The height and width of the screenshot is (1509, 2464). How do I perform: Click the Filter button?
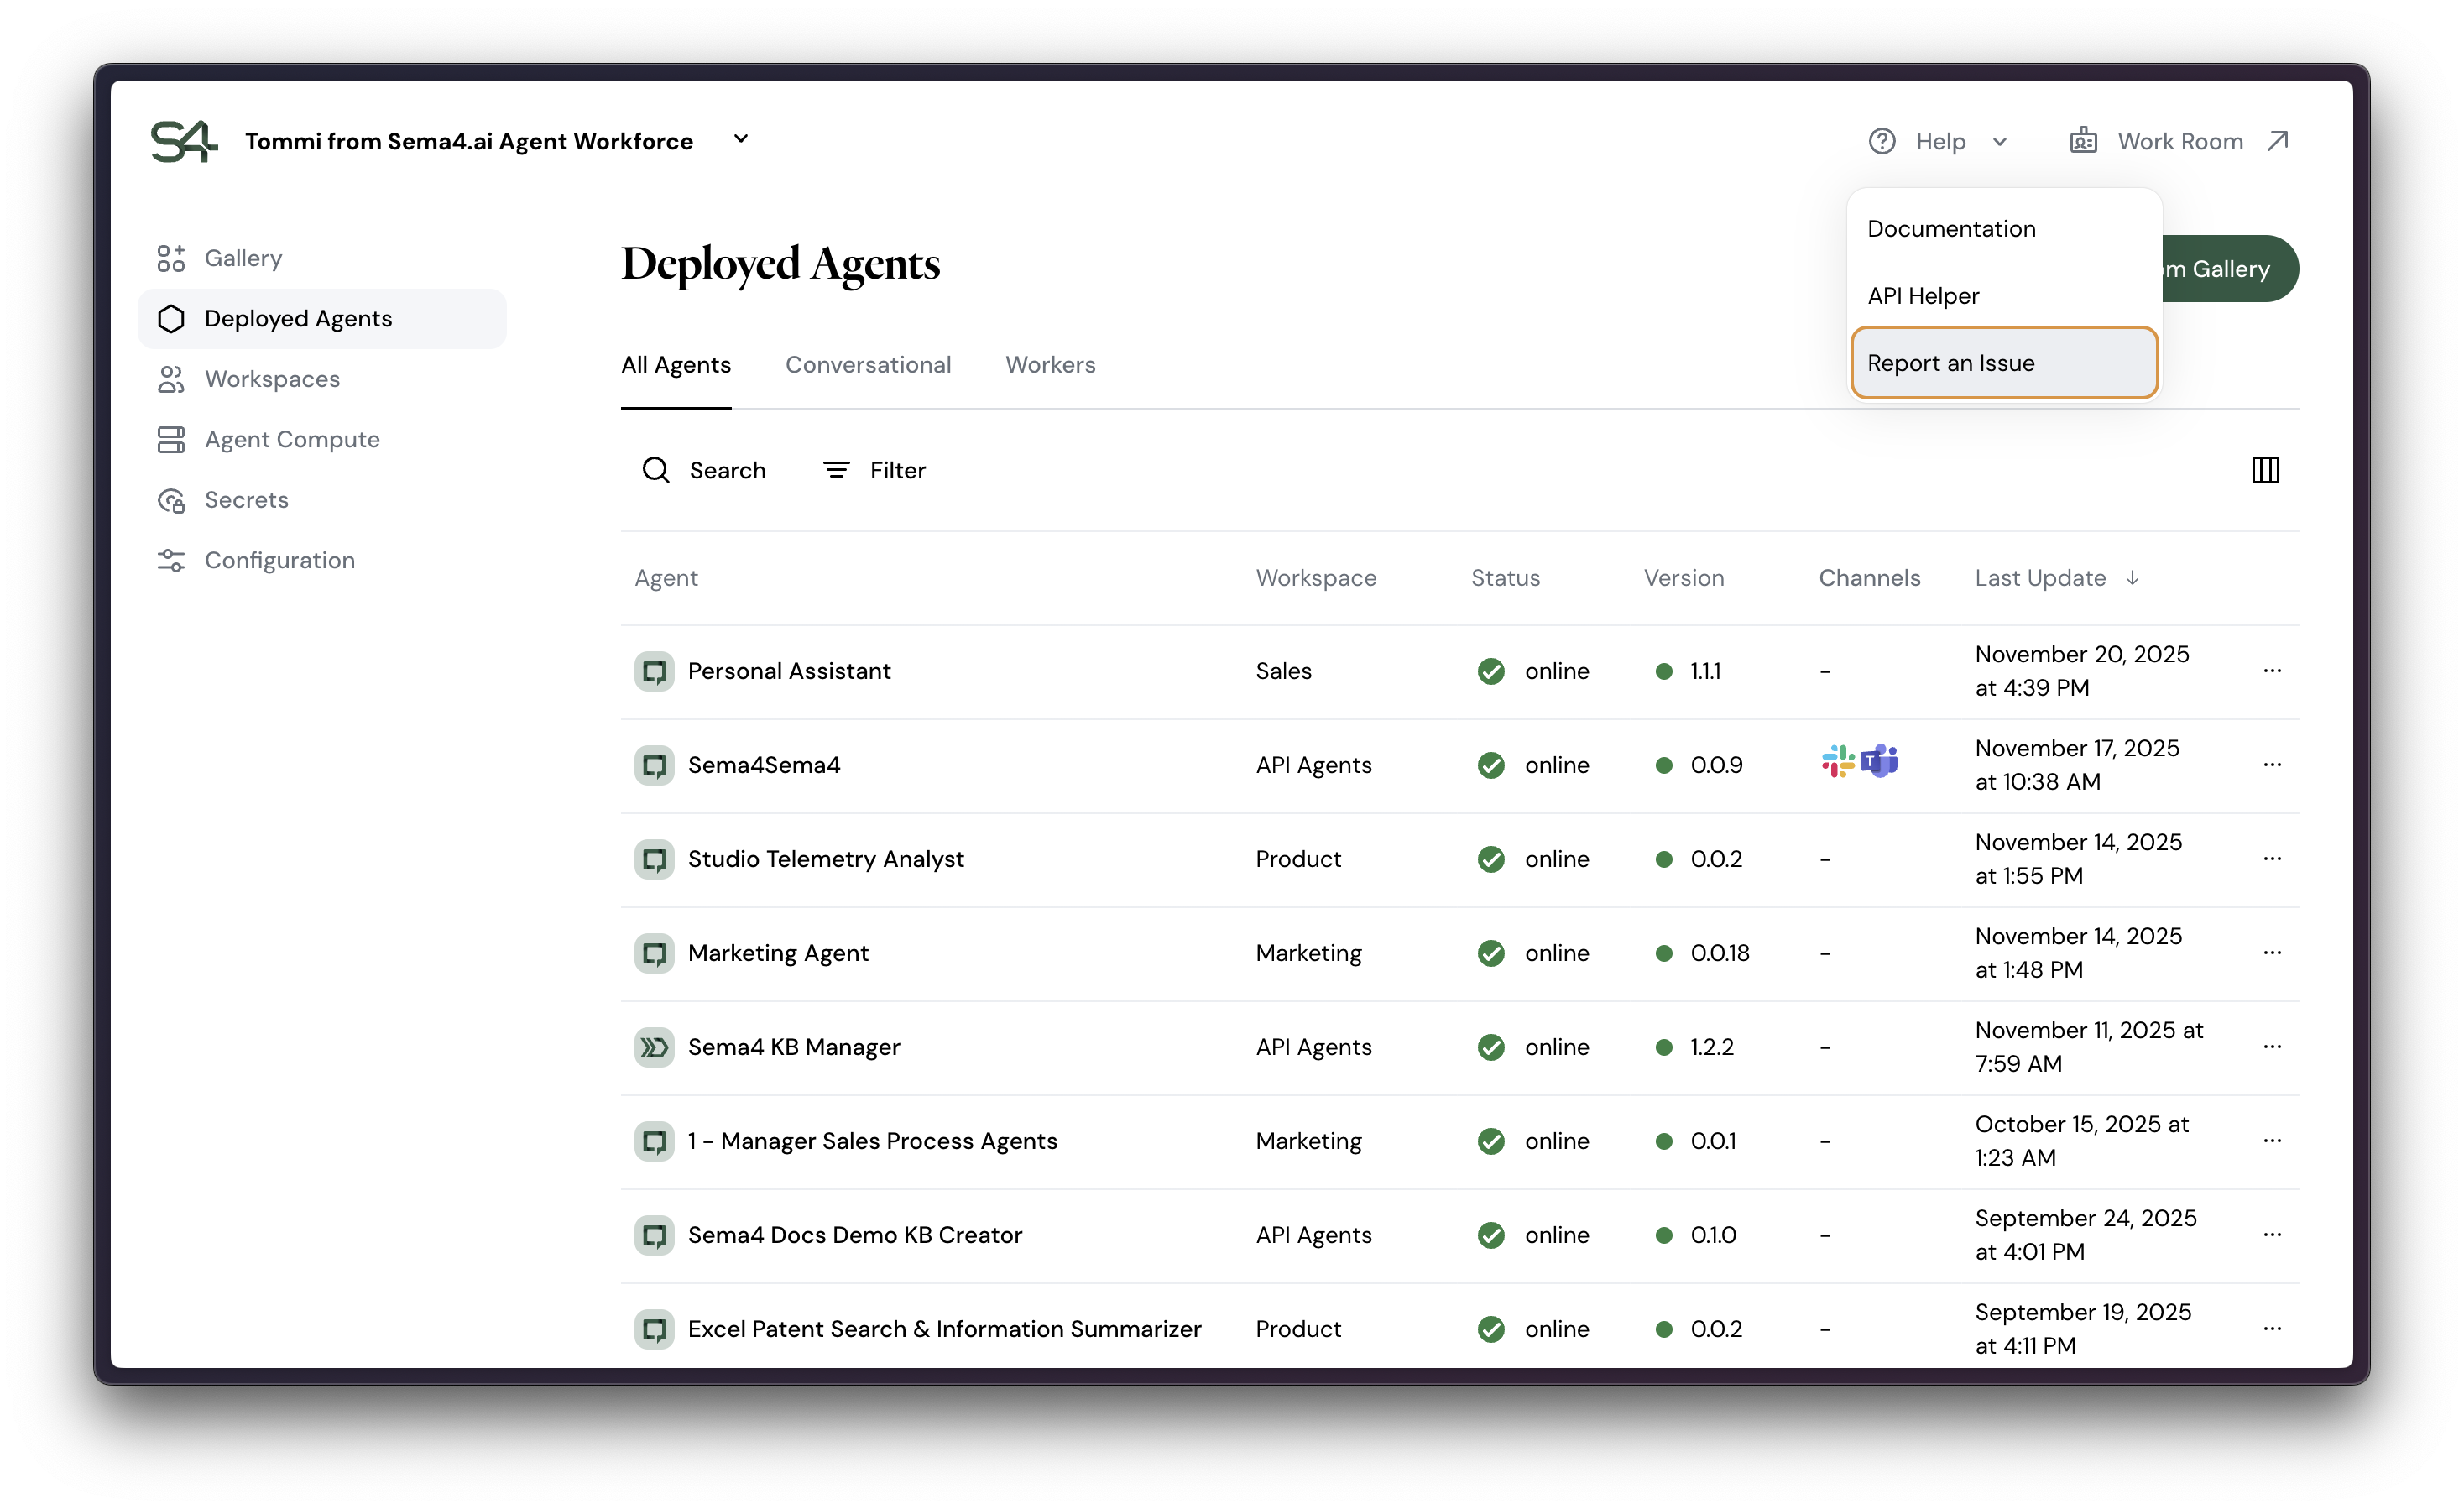(874, 470)
